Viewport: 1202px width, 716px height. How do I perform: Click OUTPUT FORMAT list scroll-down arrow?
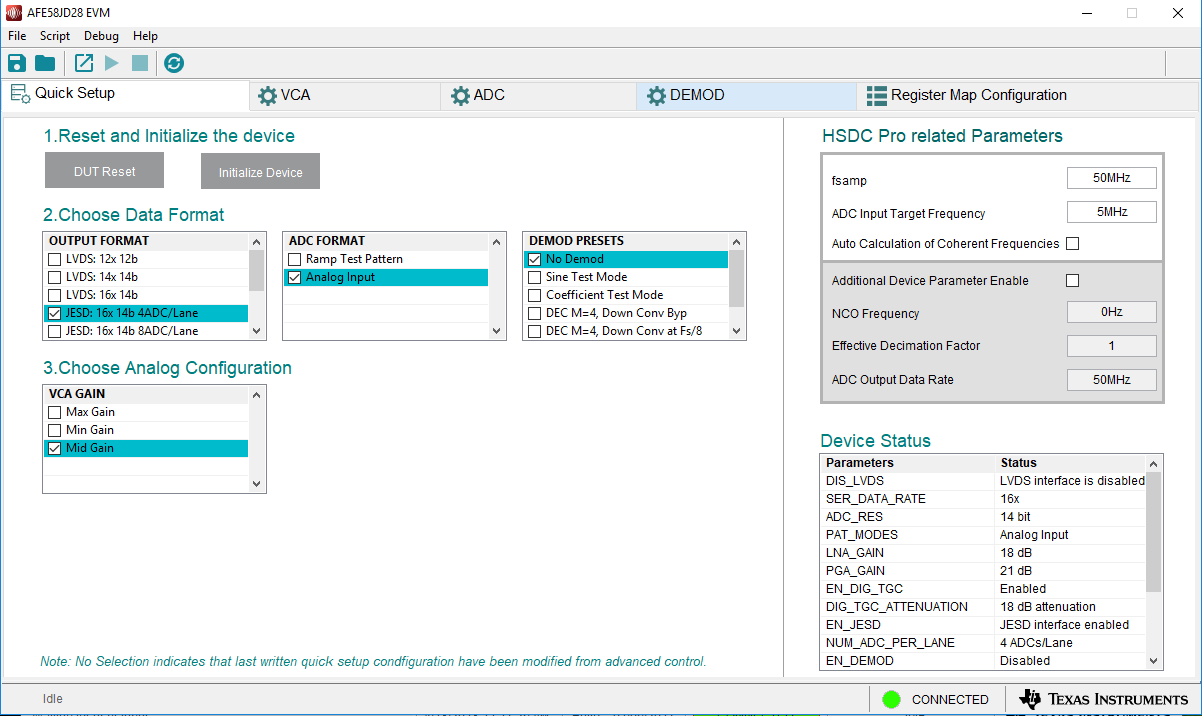tap(257, 331)
